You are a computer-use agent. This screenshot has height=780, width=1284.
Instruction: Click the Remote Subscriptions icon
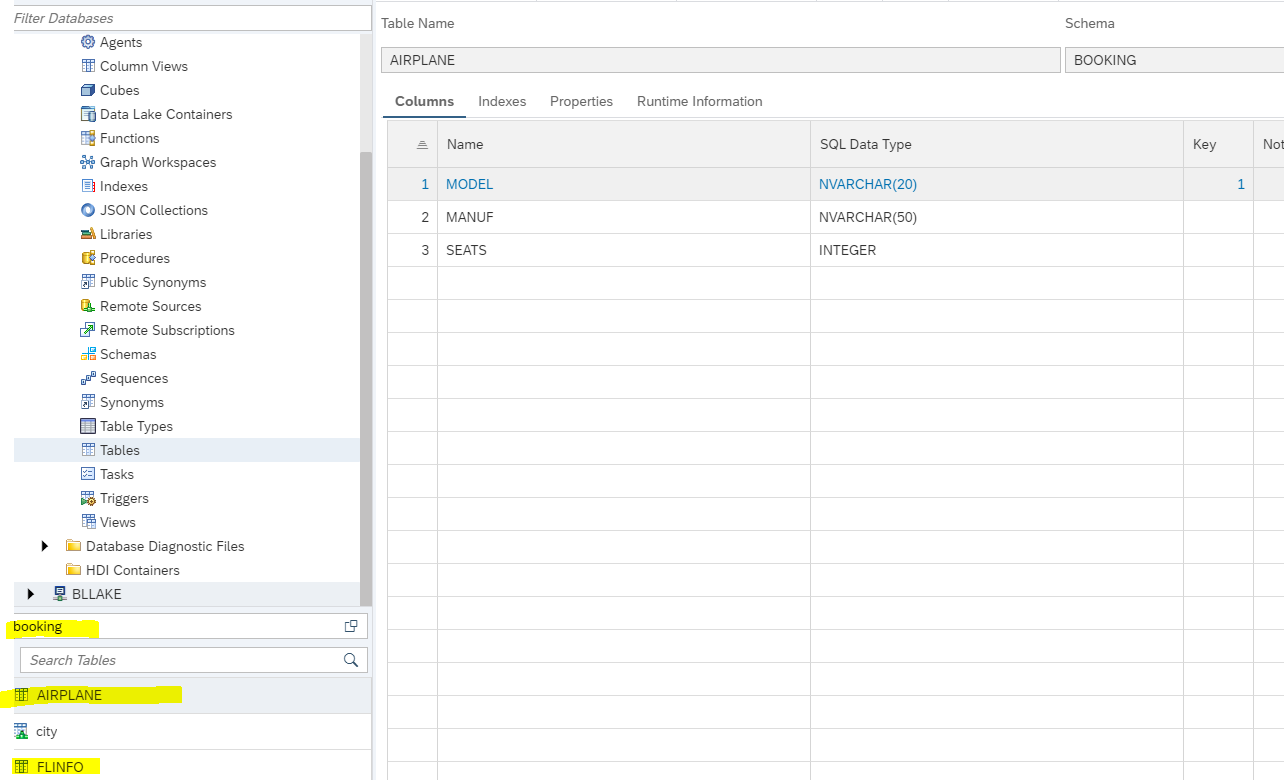pyautogui.click(x=88, y=330)
